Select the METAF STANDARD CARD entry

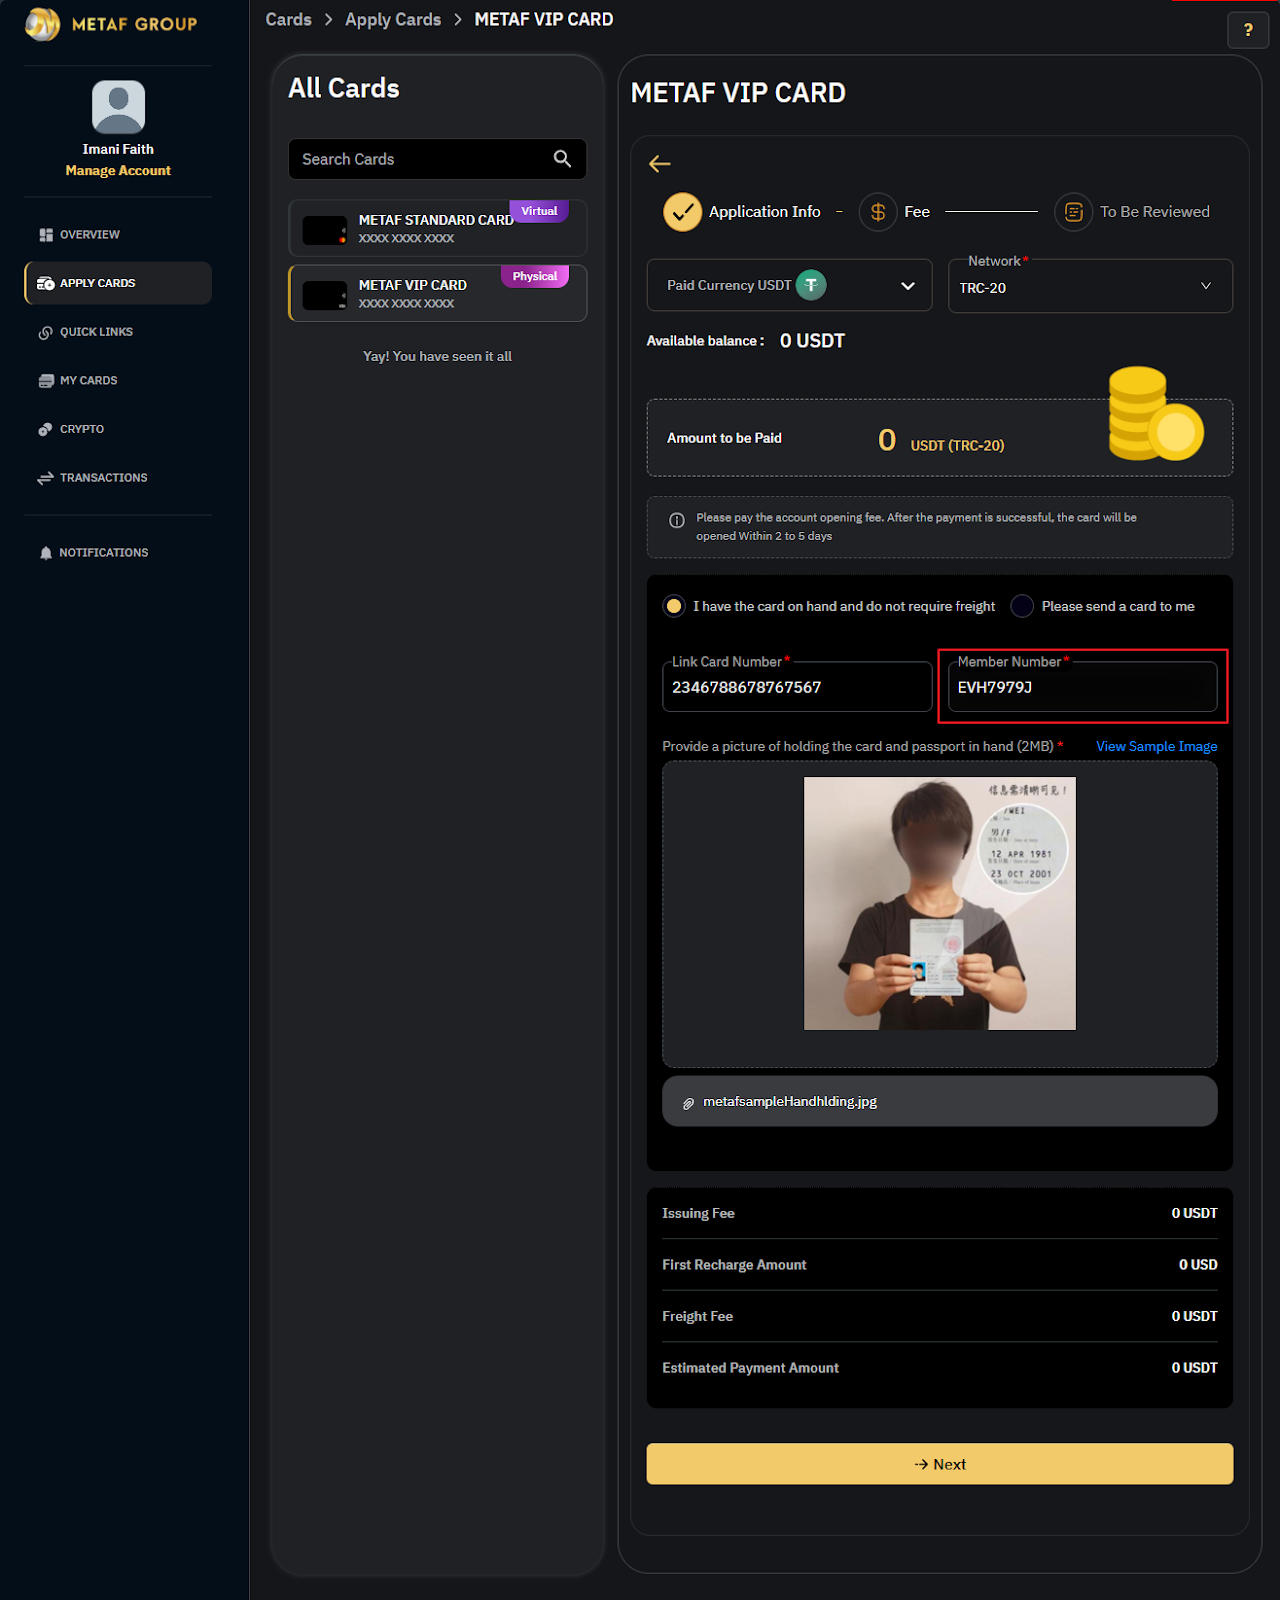[438, 228]
